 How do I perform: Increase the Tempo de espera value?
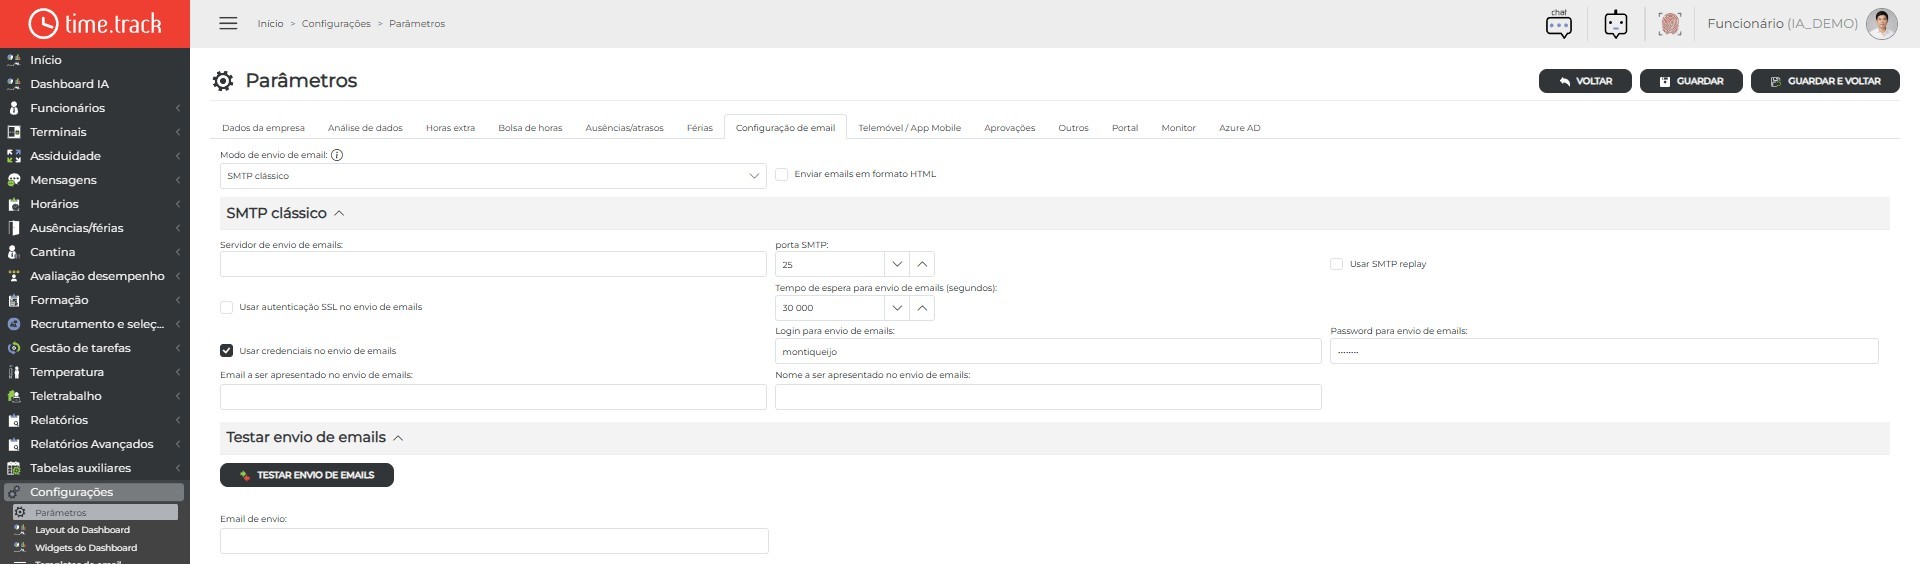tap(922, 308)
